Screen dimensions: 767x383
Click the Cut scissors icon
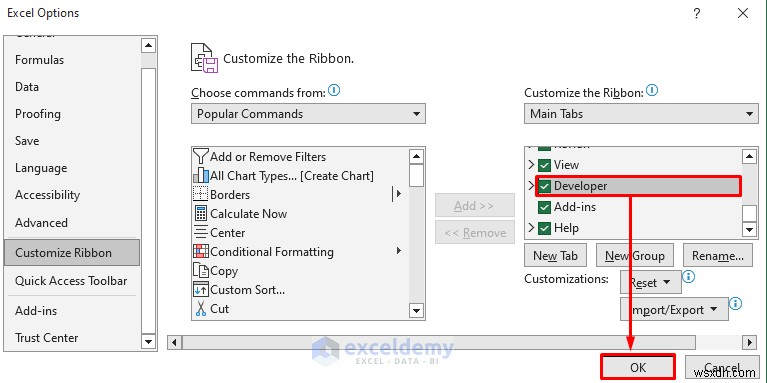coord(201,309)
